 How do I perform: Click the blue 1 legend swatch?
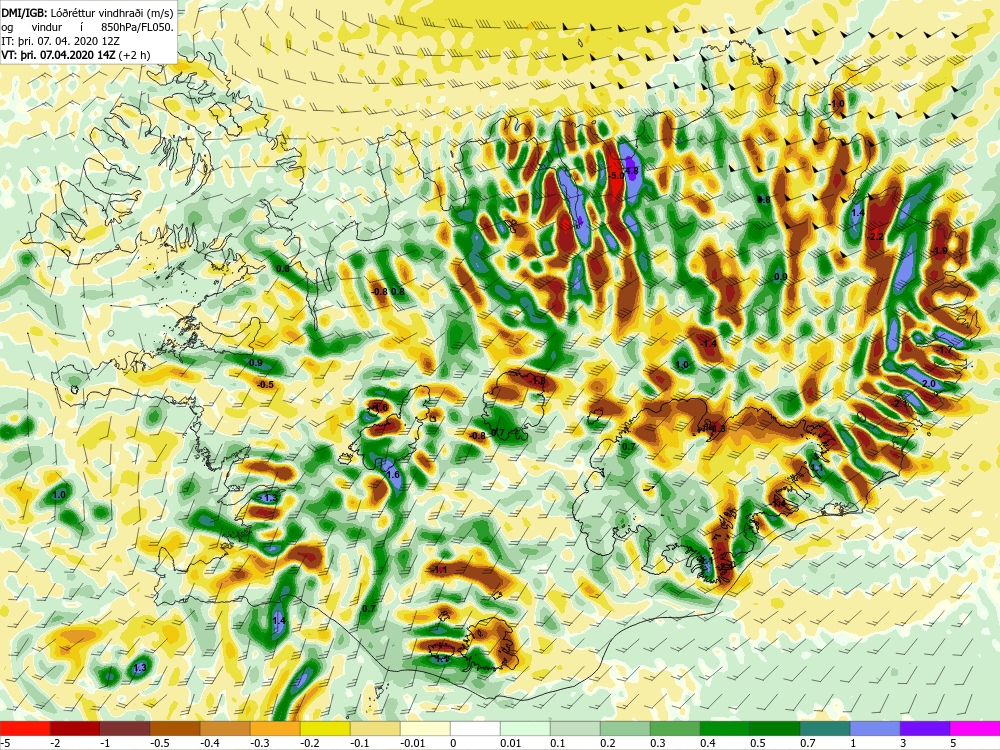click(x=875, y=729)
